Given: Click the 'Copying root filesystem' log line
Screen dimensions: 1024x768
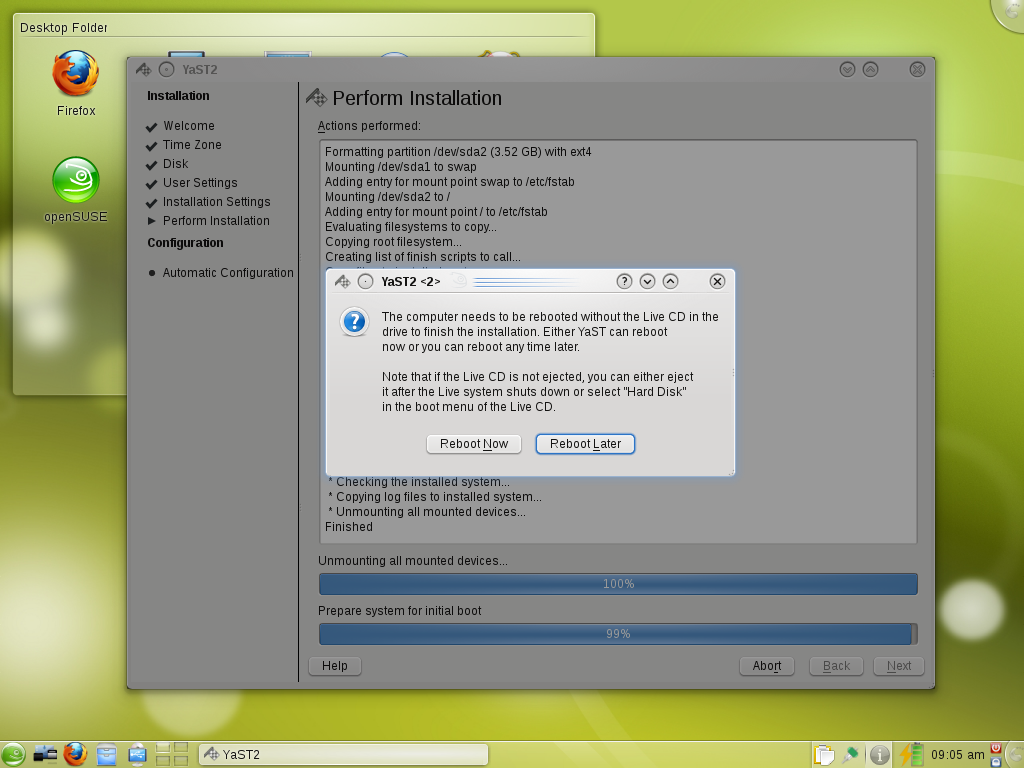Looking at the screenshot, I should [393, 242].
